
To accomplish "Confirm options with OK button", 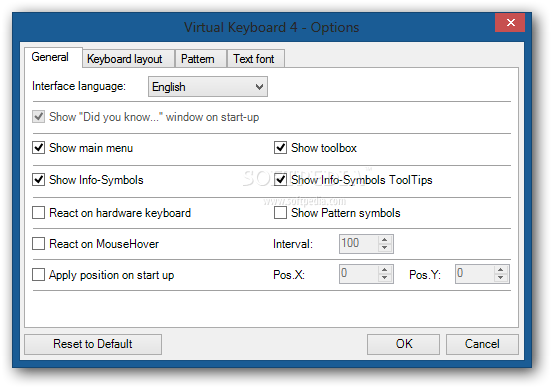I will pyautogui.click(x=403, y=344).
